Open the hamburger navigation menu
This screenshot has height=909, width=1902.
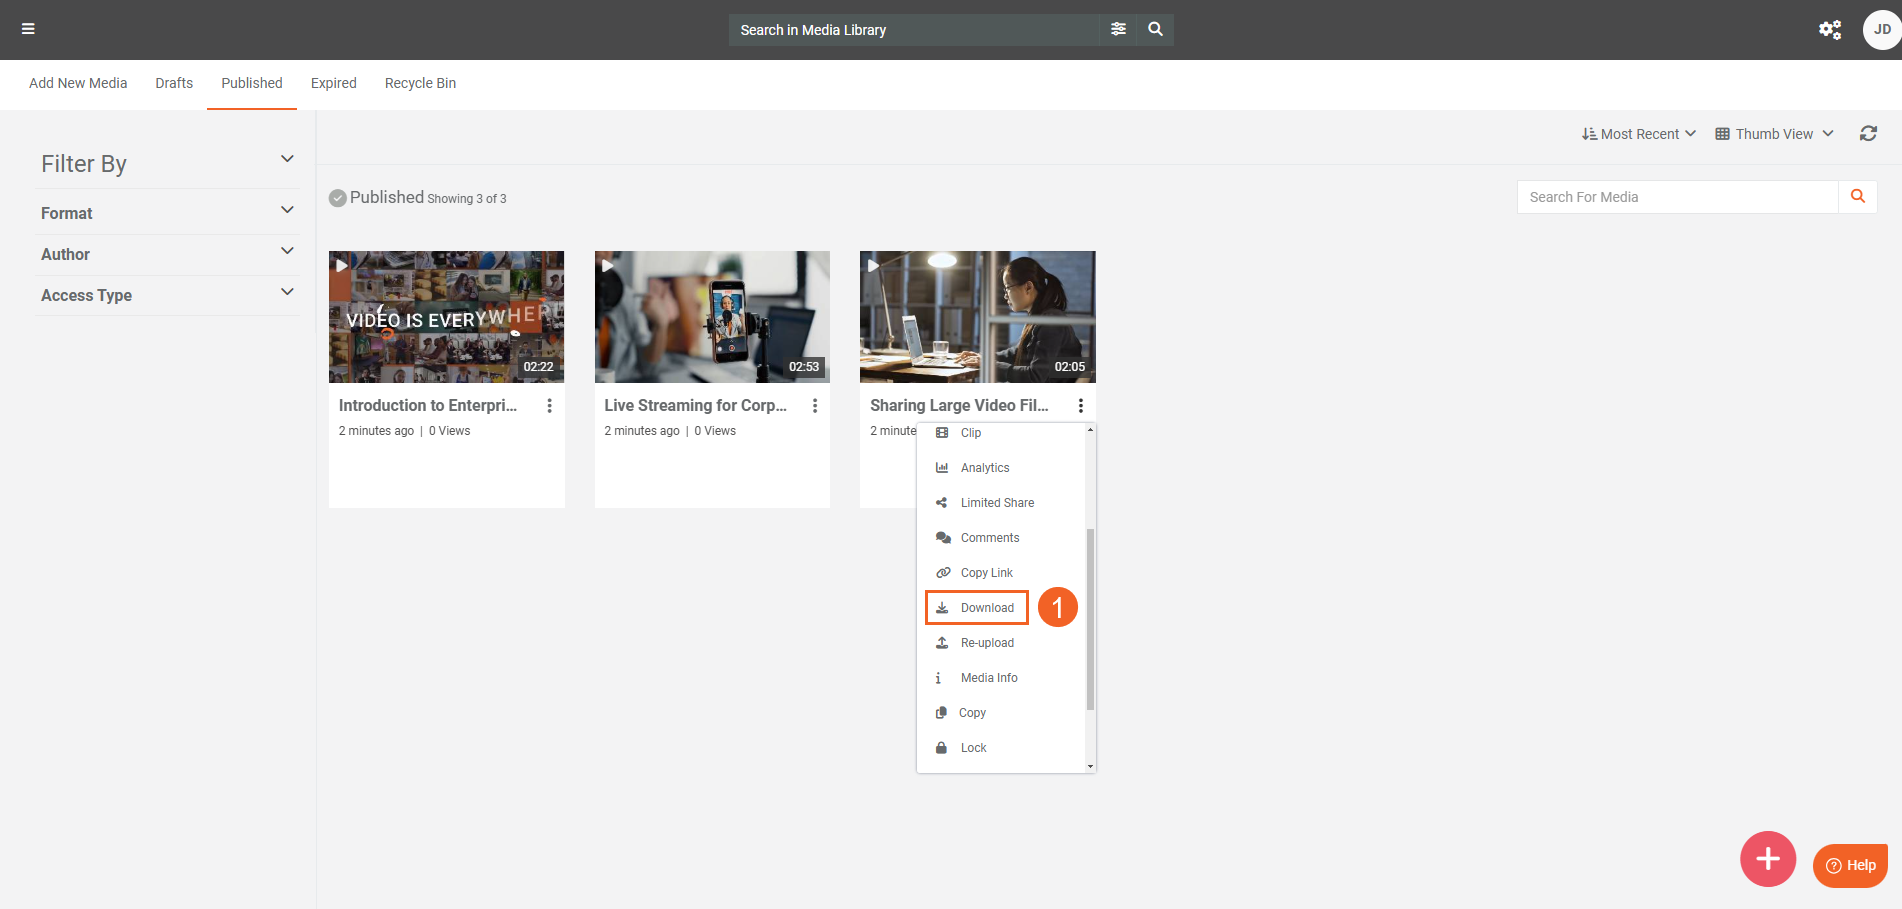click(x=28, y=29)
